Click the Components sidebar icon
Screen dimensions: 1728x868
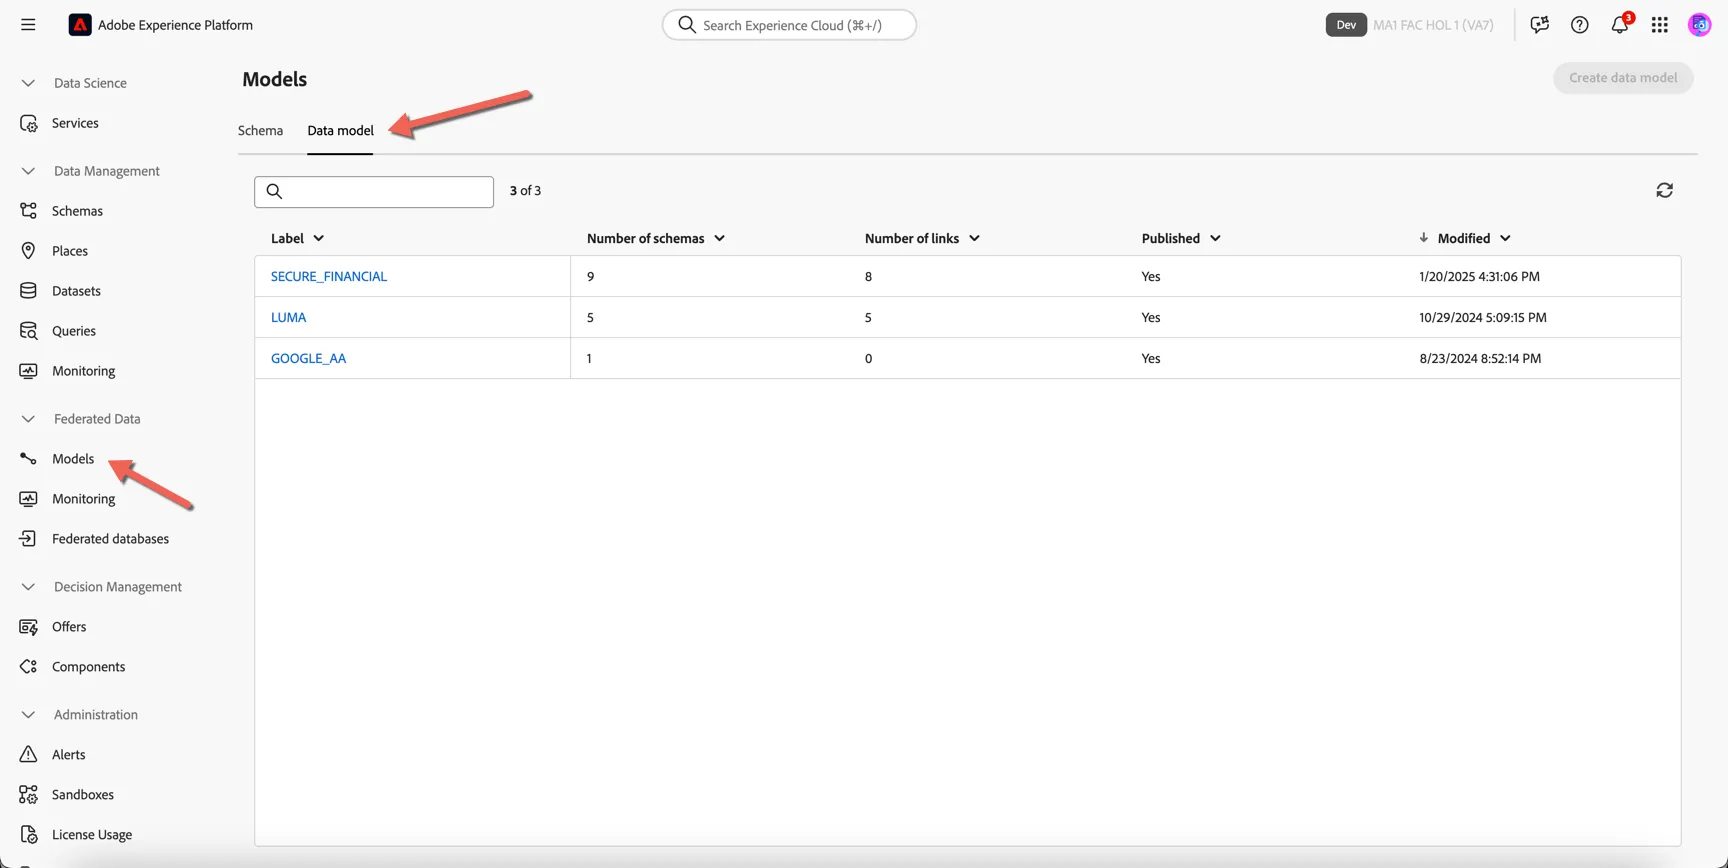tap(28, 667)
